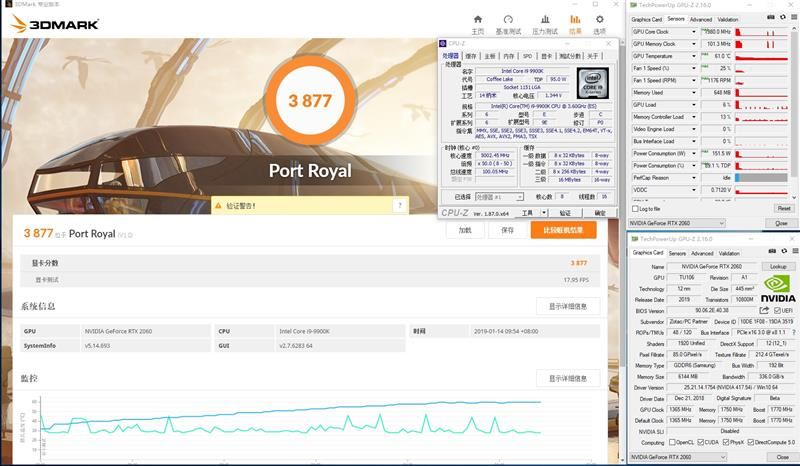Switch to Sensors tab in lower GPU-Z
The image size is (800, 466).
click(x=677, y=253)
